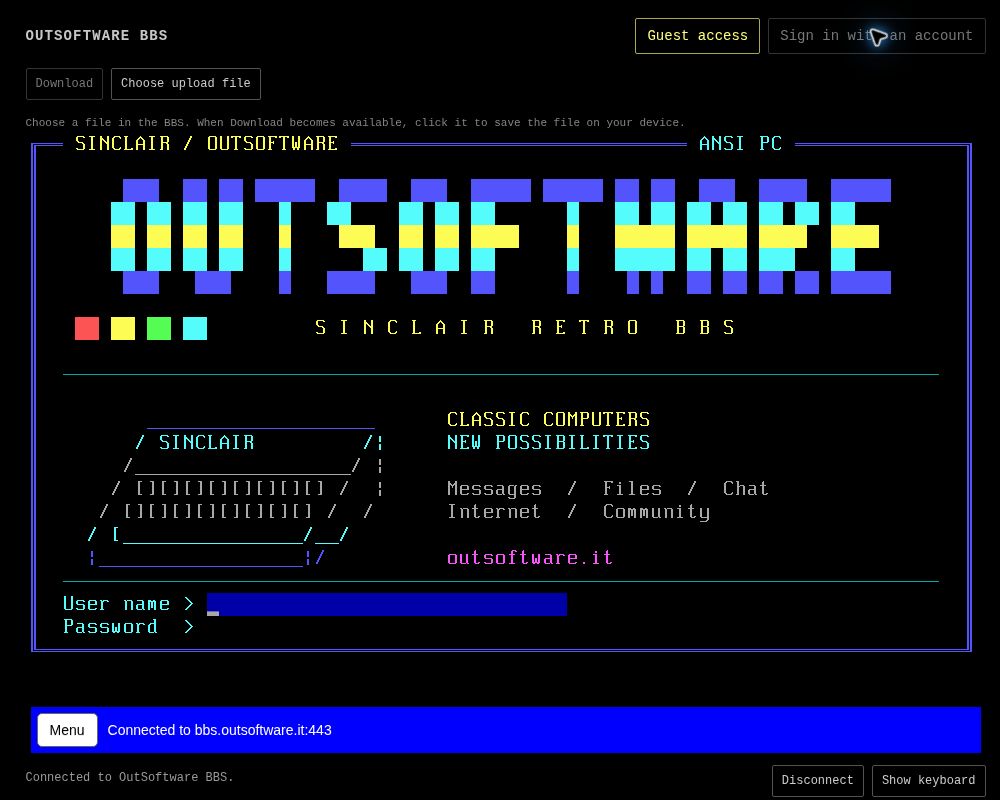Sign in with an account
Viewport: 1000px width, 800px height.
(x=876, y=36)
